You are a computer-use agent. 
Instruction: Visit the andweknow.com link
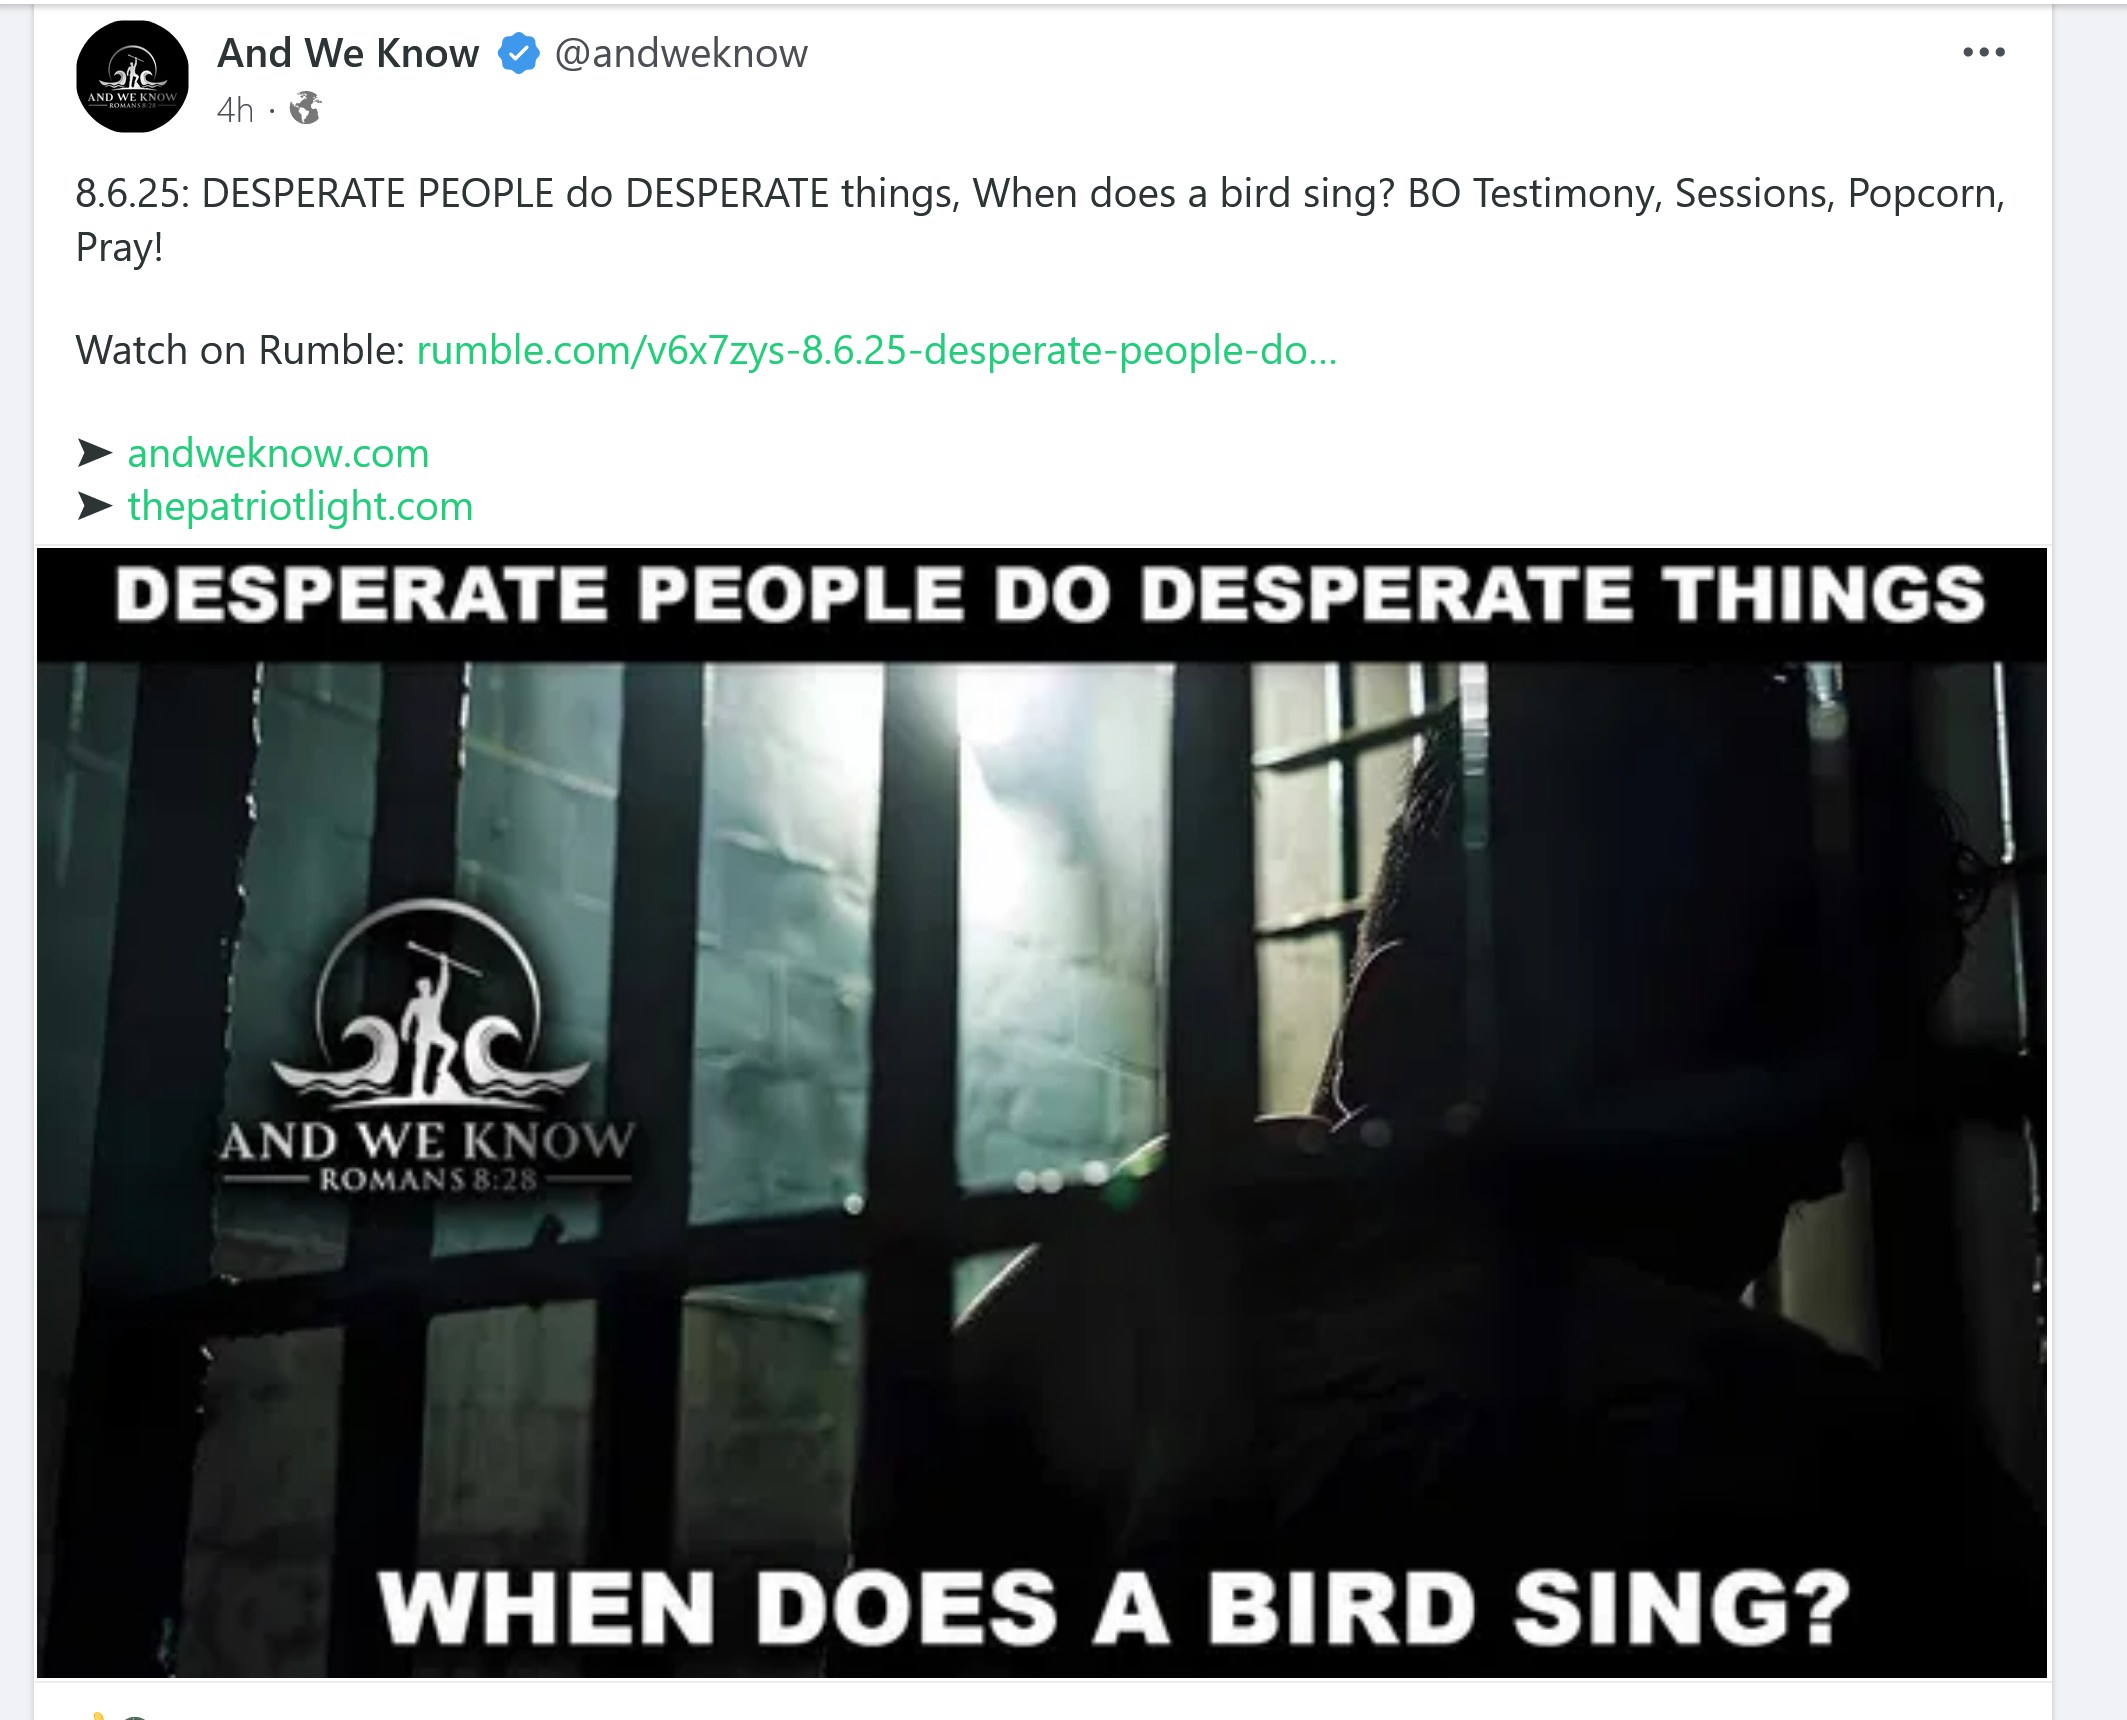click(x=278, y=453)
